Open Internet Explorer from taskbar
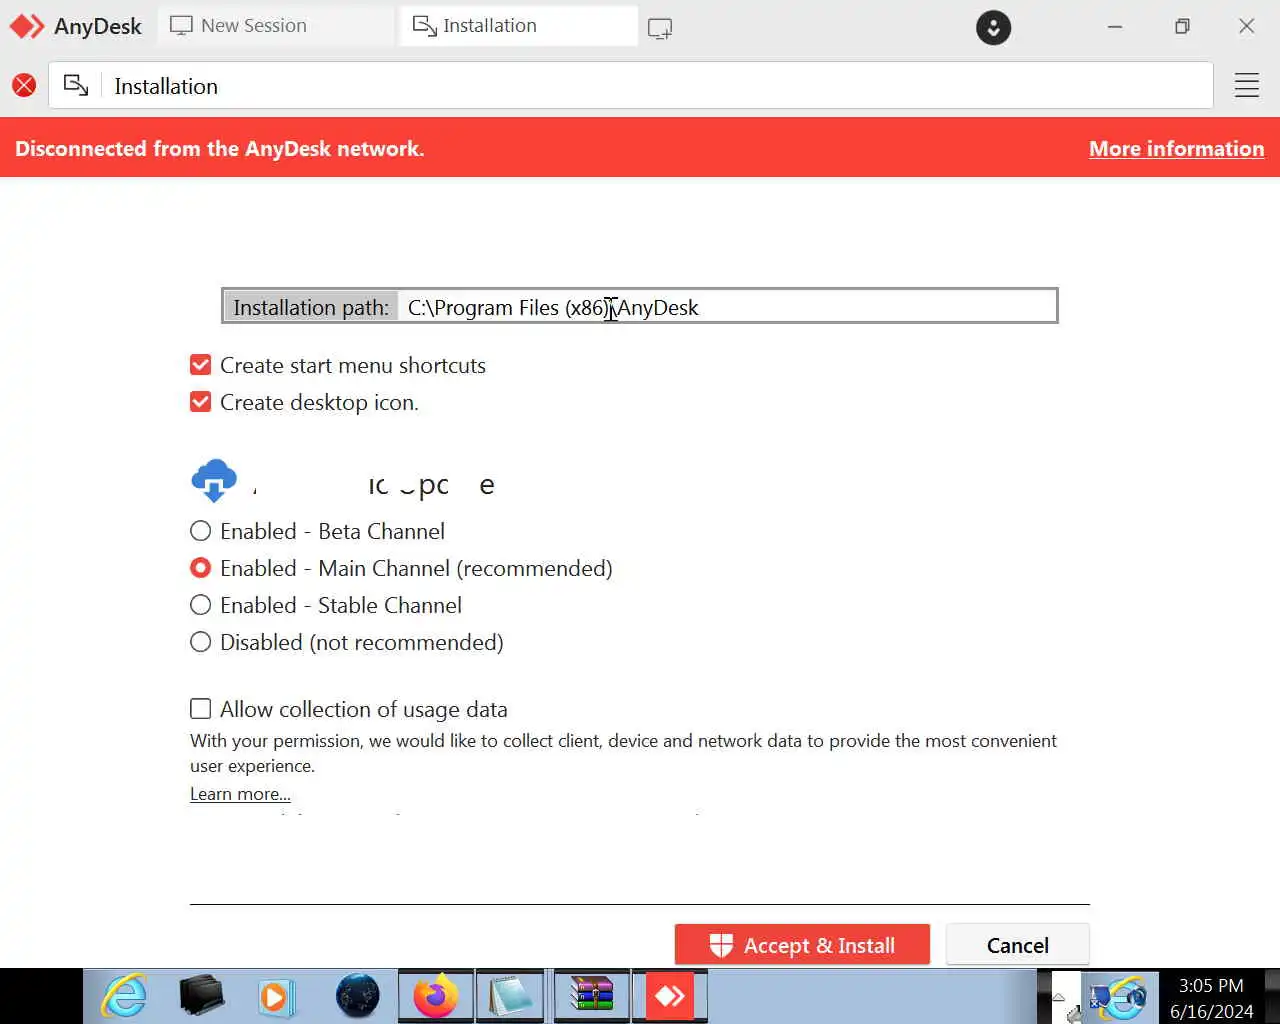This screenshot has height=1024, width=1280. click(x=124, y=996)
